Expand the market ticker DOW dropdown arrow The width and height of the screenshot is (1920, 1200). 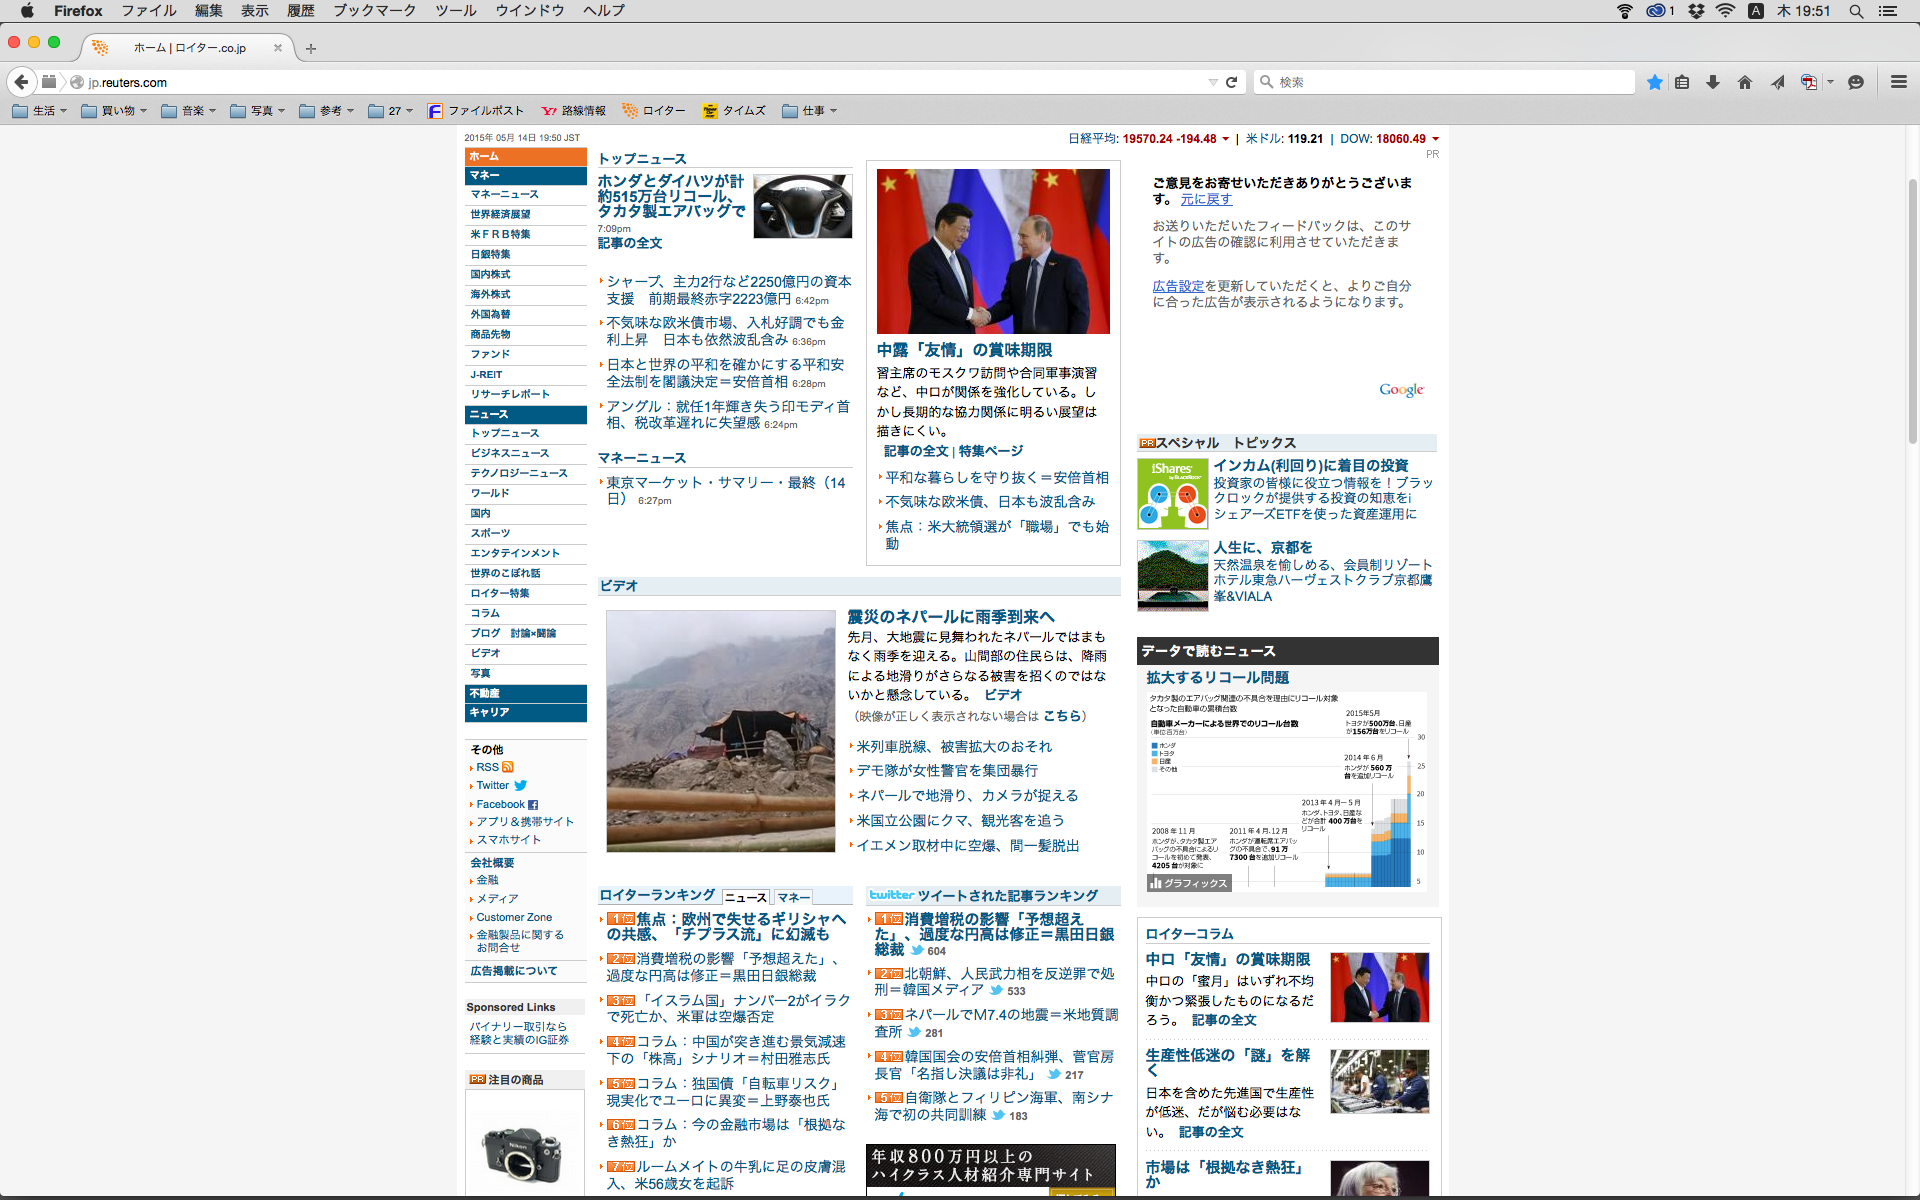[1436, 139]
